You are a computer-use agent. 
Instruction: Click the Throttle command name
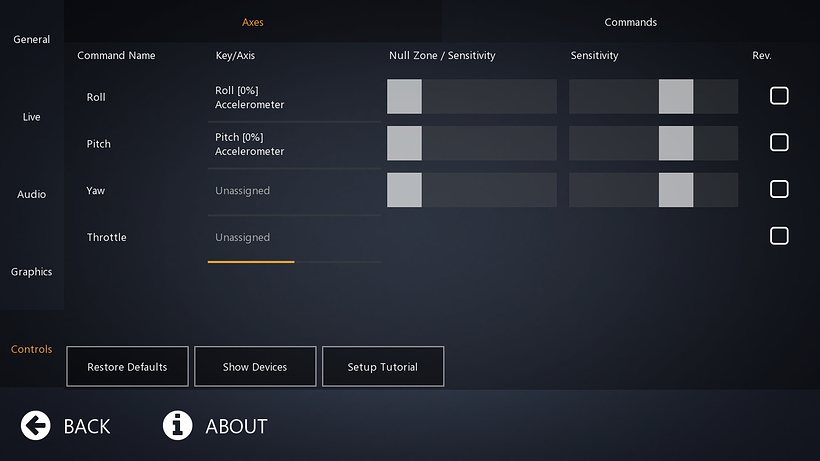pyautogui.click(x=107, y=237)
